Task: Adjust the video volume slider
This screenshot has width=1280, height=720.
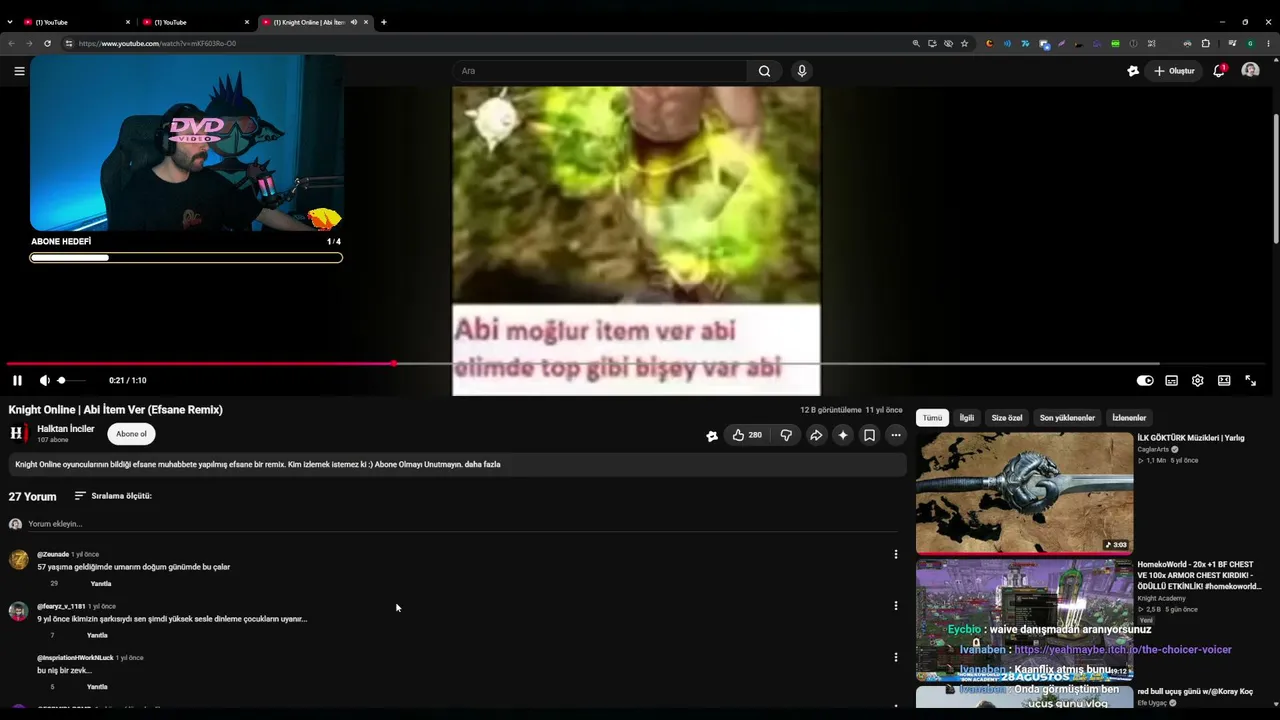Action: [70, 380]
